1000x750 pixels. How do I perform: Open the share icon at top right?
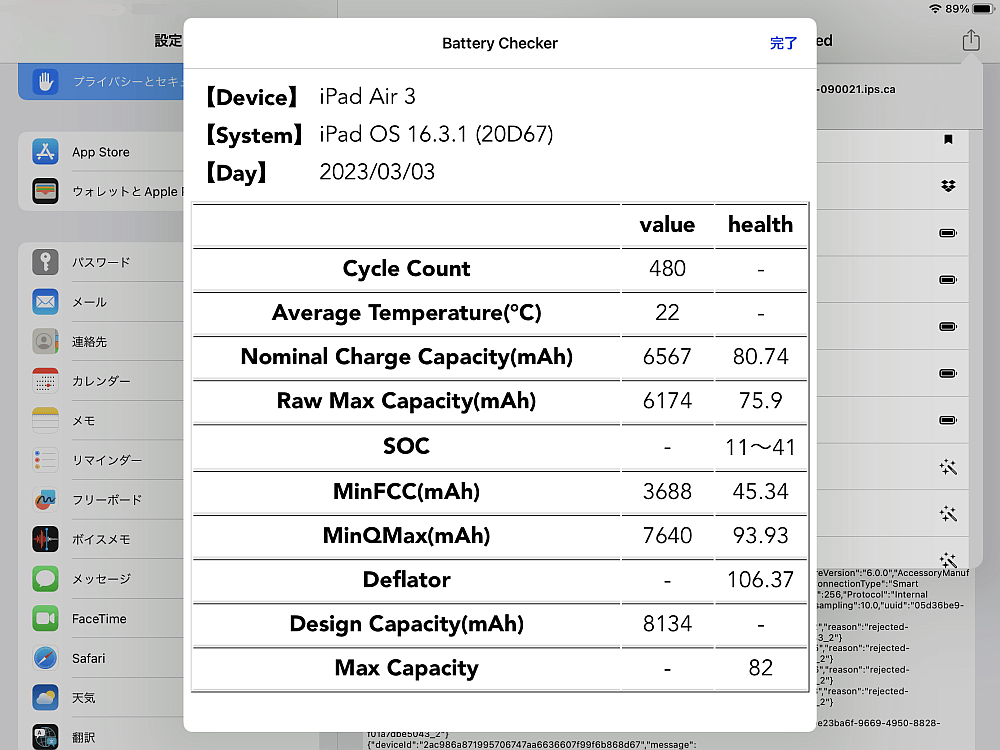click(971, 40)
